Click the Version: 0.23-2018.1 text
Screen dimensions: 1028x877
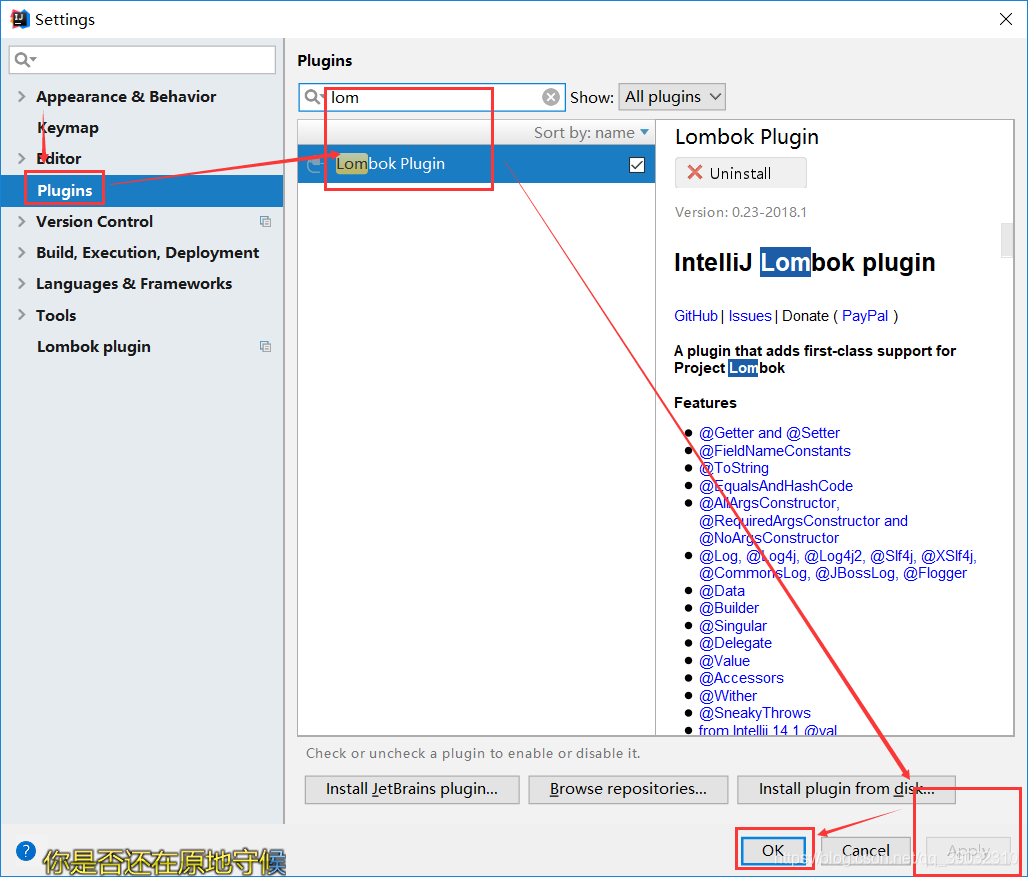point(741,212)
